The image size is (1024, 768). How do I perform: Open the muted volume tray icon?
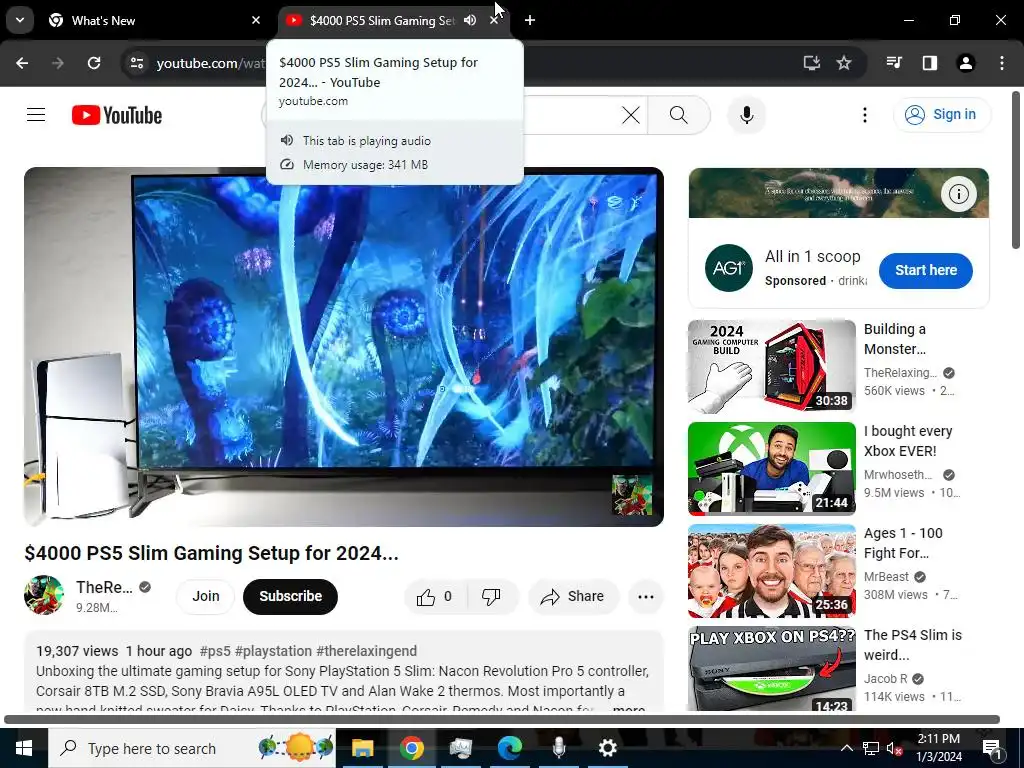894,748
